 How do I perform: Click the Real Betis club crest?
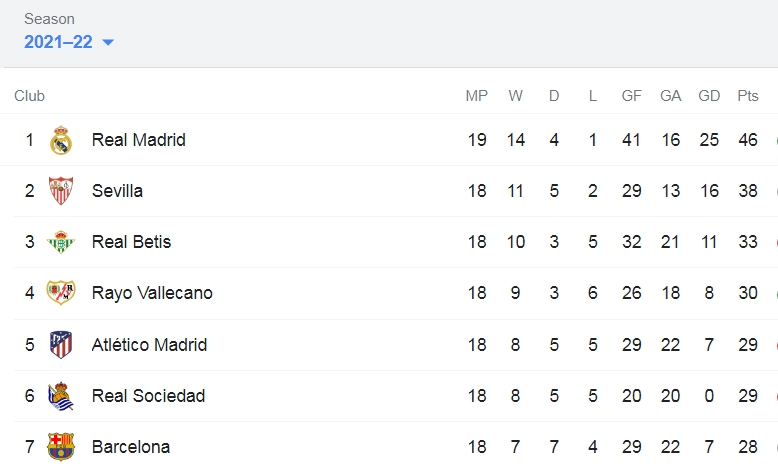click(x=61, y=242)
